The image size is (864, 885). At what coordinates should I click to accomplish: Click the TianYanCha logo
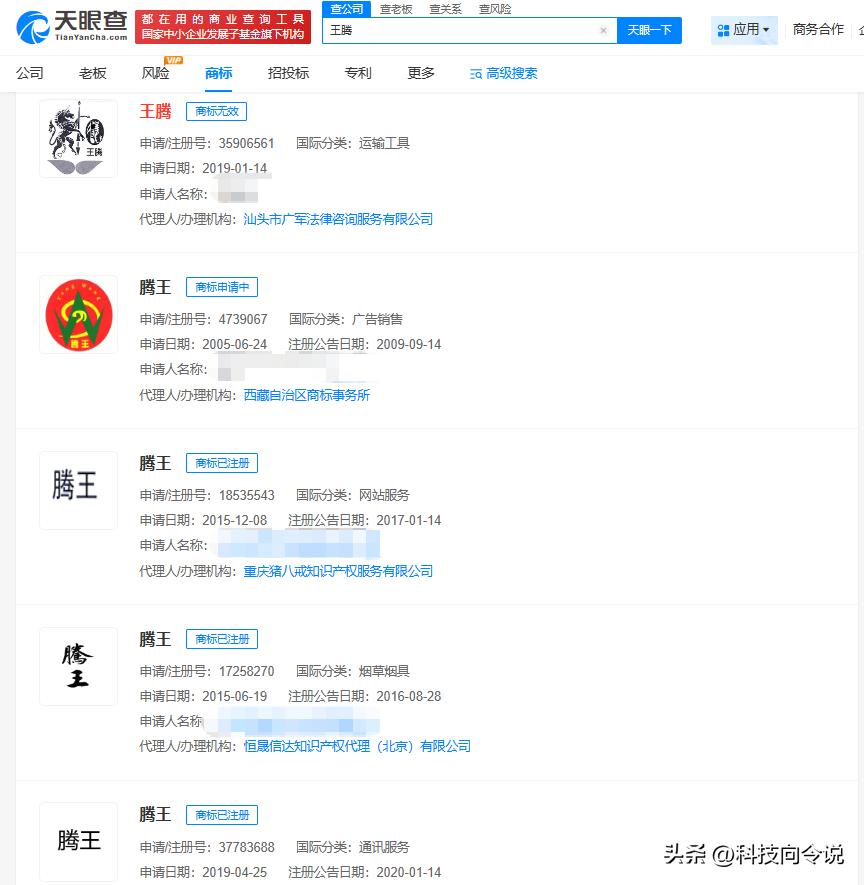[x=72, y=27]
